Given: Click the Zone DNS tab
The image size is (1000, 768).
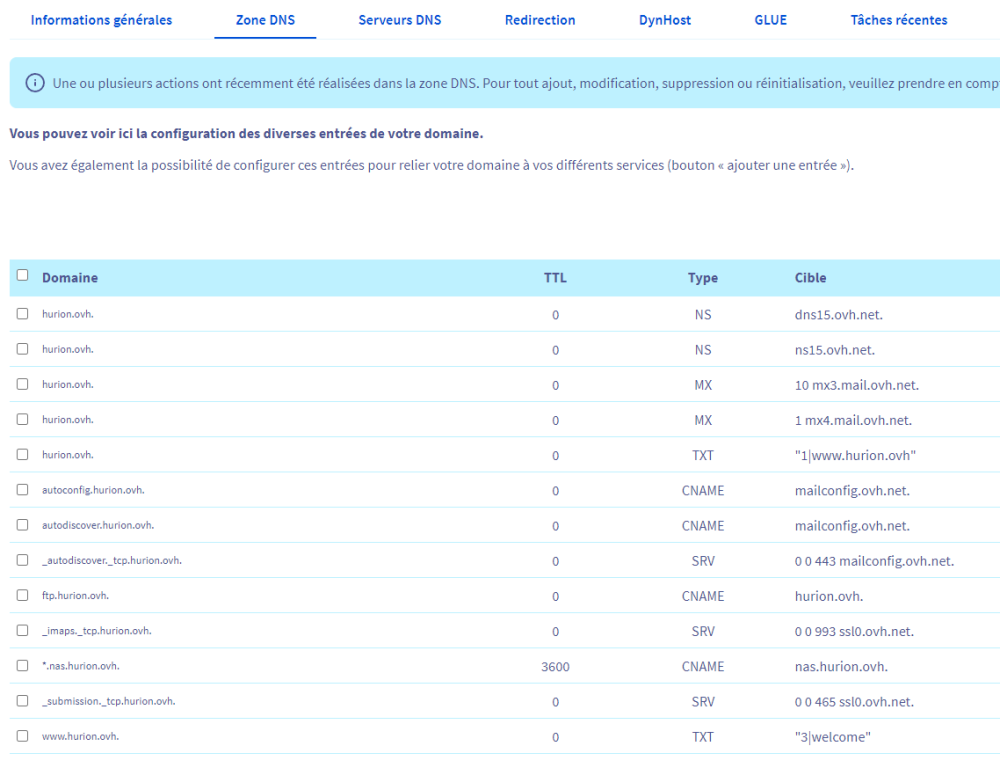Looking at the screenshot, I should point(265,20).
